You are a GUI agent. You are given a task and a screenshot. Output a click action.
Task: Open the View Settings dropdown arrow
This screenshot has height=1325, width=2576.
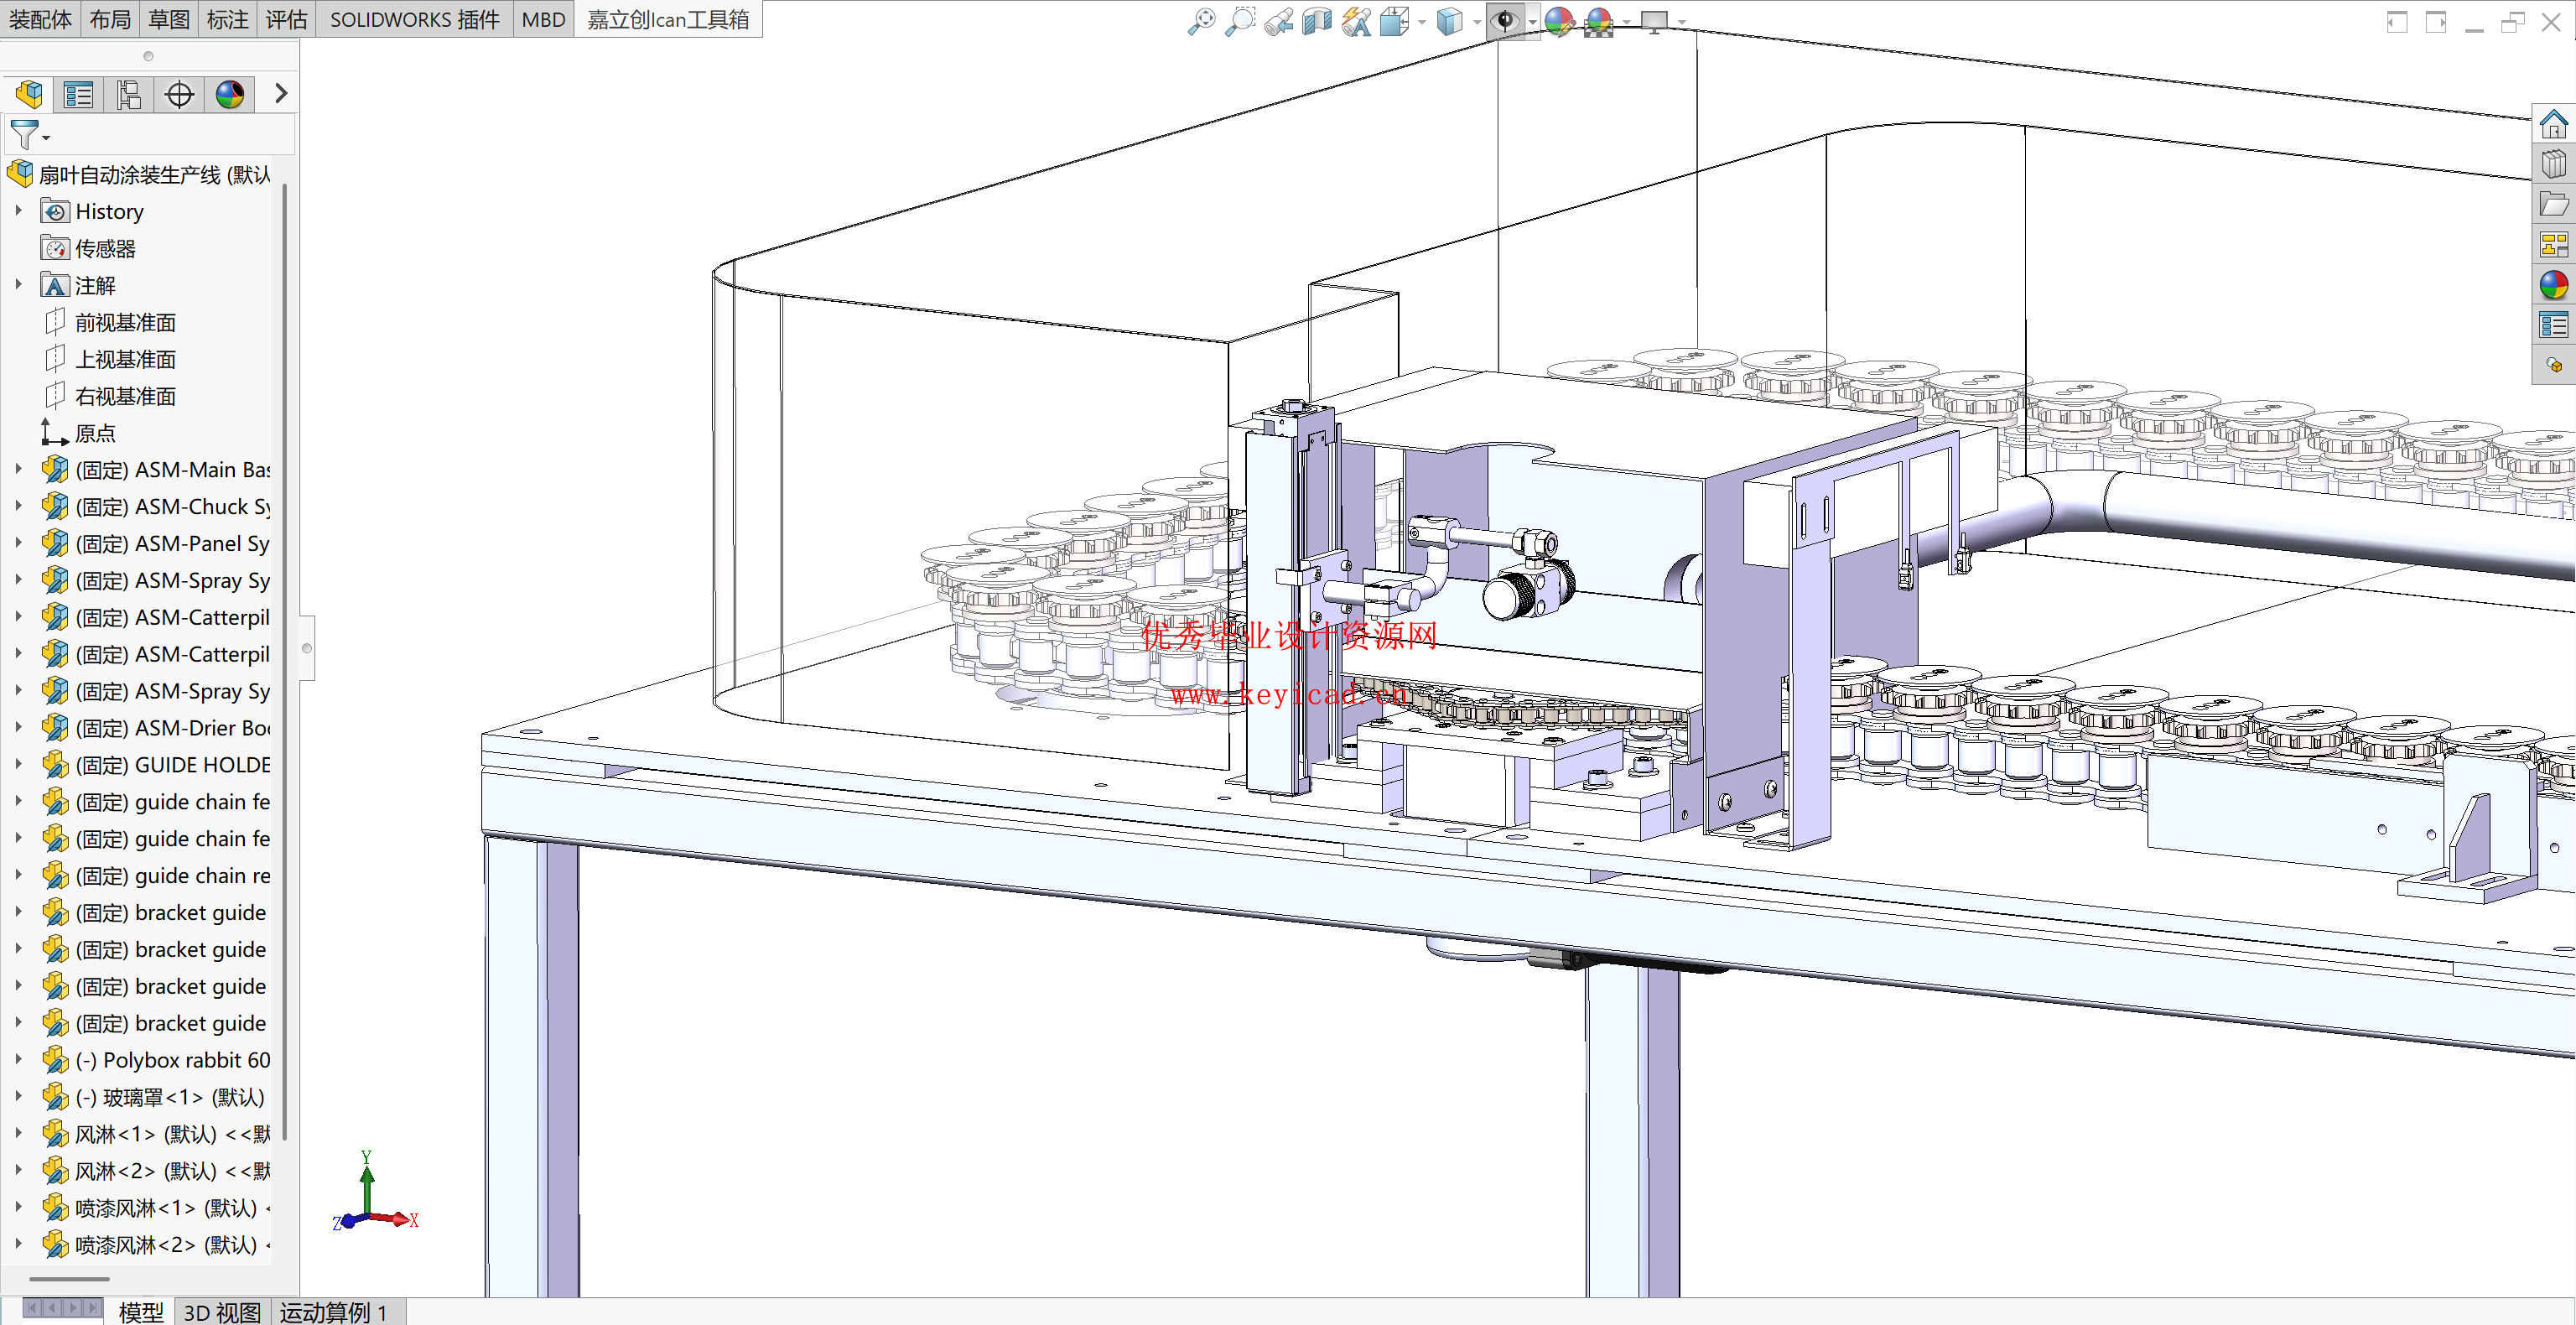click(1682, 22)
